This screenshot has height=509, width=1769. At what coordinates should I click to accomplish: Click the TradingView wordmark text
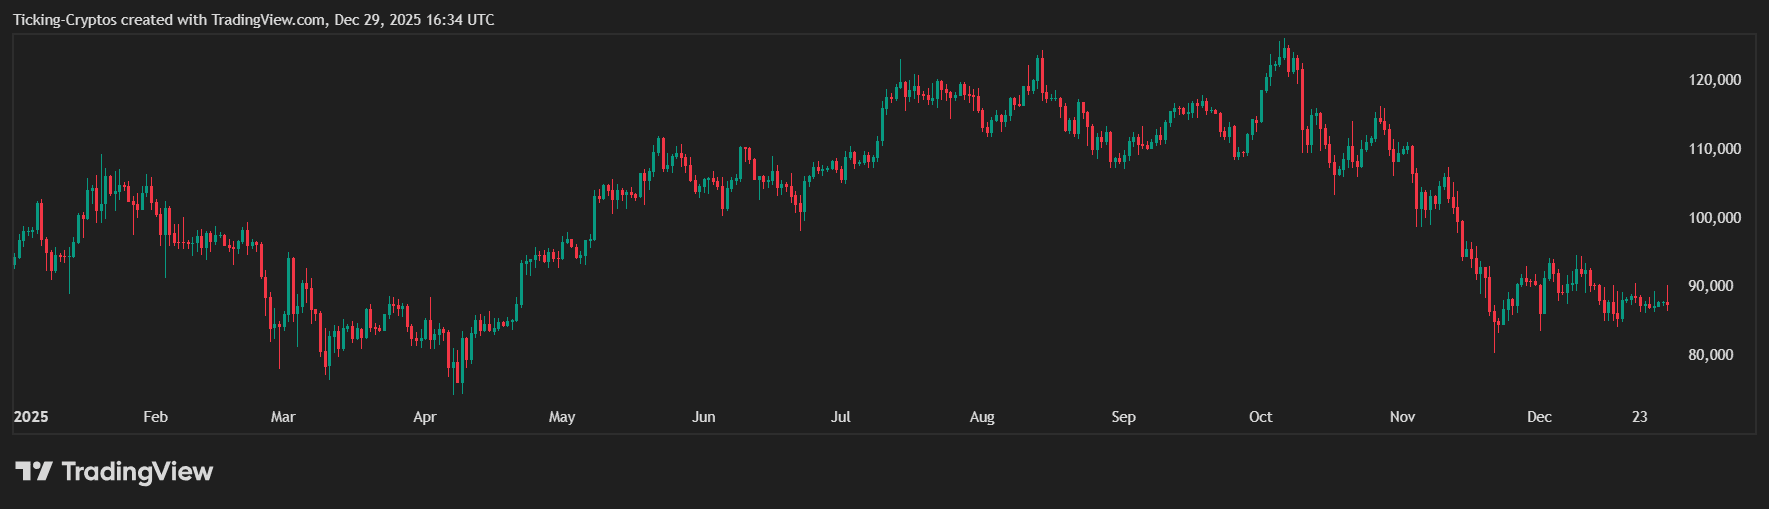tap(137, 471)
